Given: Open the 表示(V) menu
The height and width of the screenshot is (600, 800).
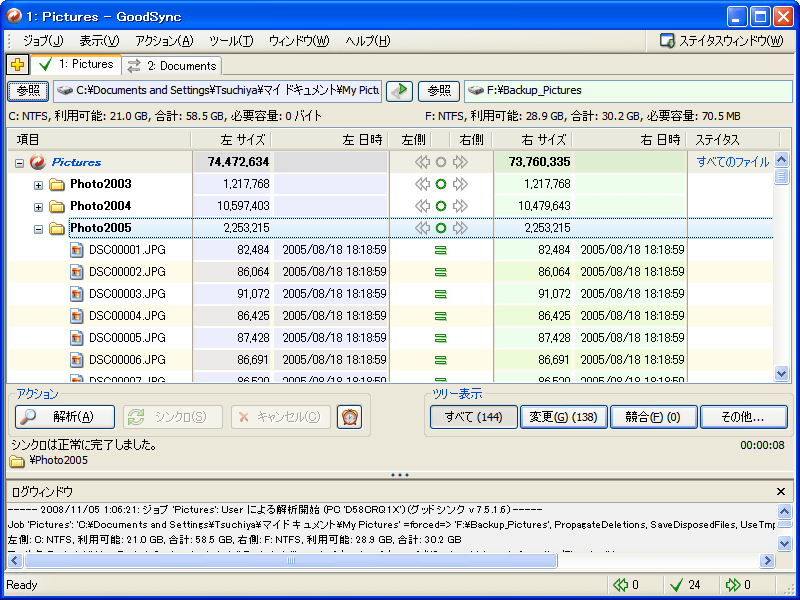Looking at the screenshot, I should [99, 41].
